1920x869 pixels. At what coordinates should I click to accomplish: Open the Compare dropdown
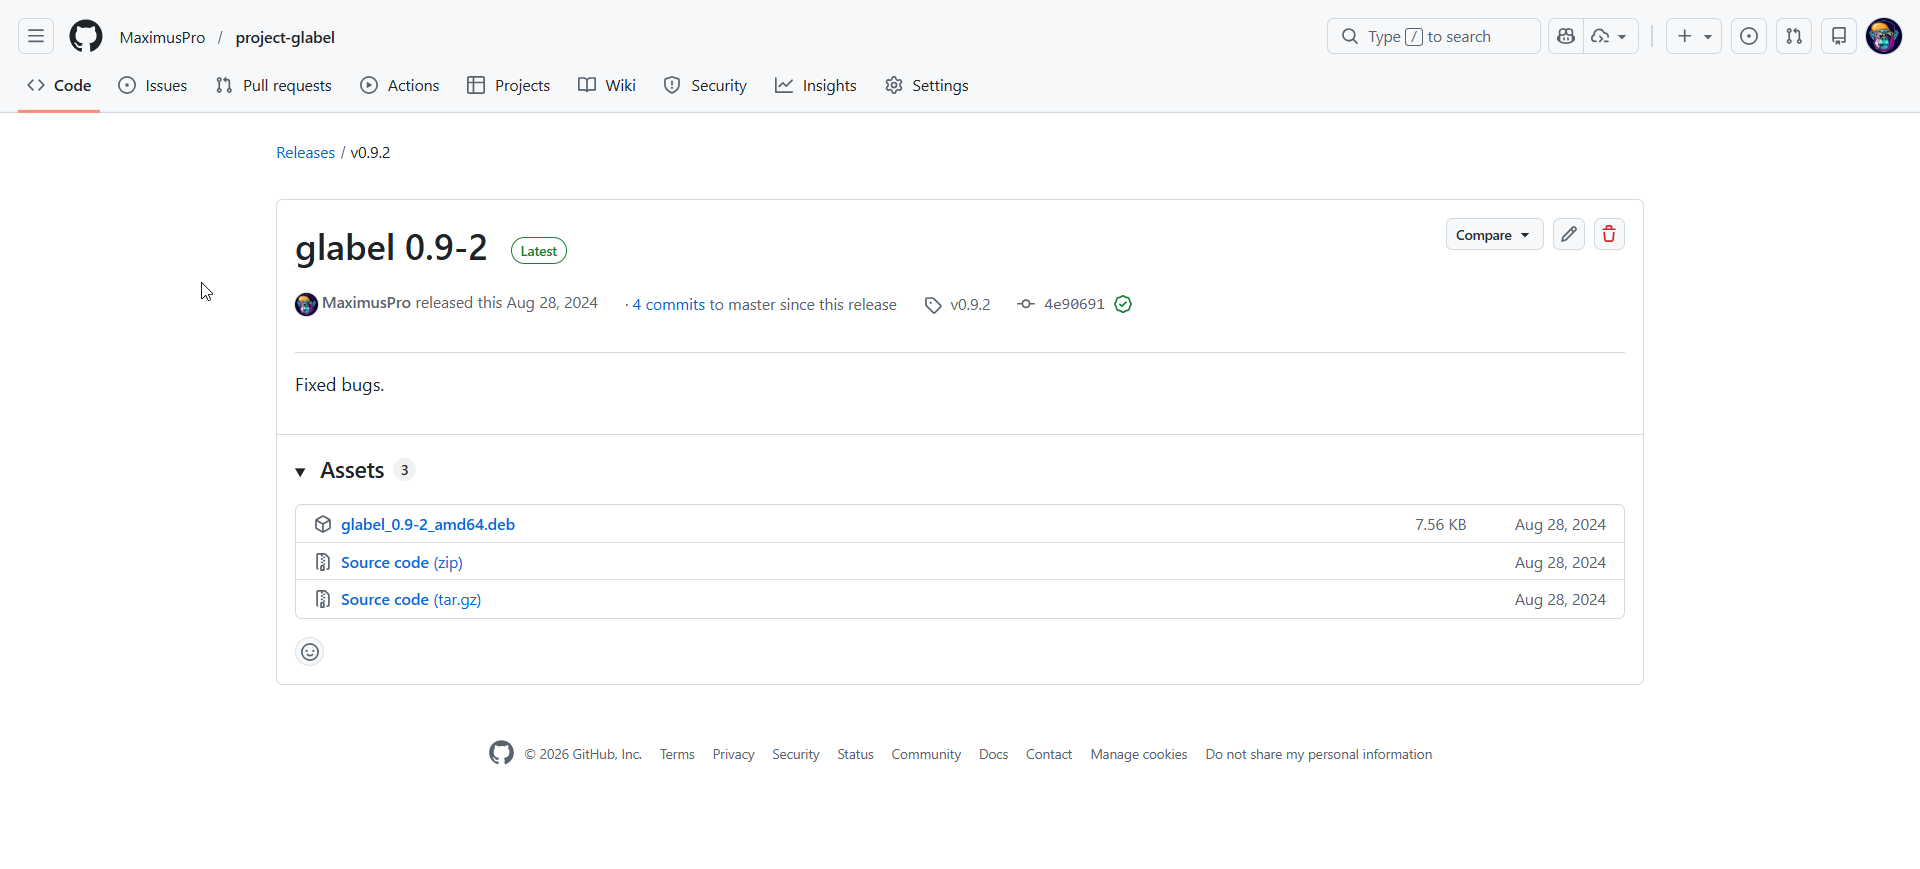[x=1494, y=234]
